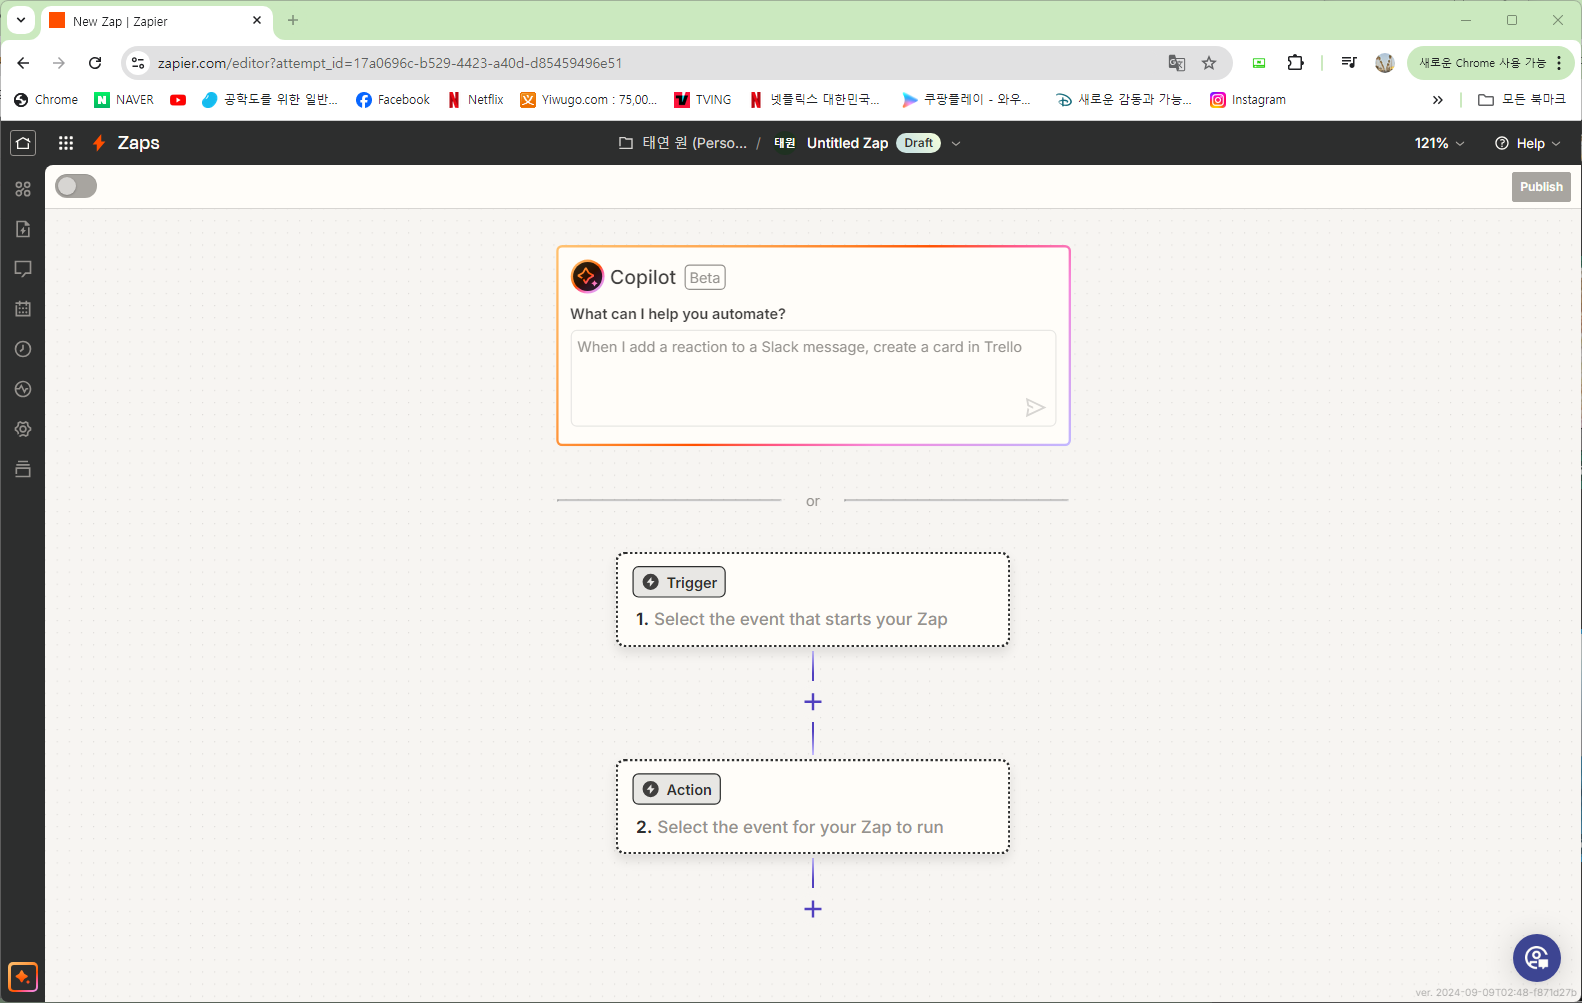Image resolution: width=1582 pixels, height=1003 pixels.
Task: Add a step below the Action
Action: pyautogui.click(x=813, y=909)
